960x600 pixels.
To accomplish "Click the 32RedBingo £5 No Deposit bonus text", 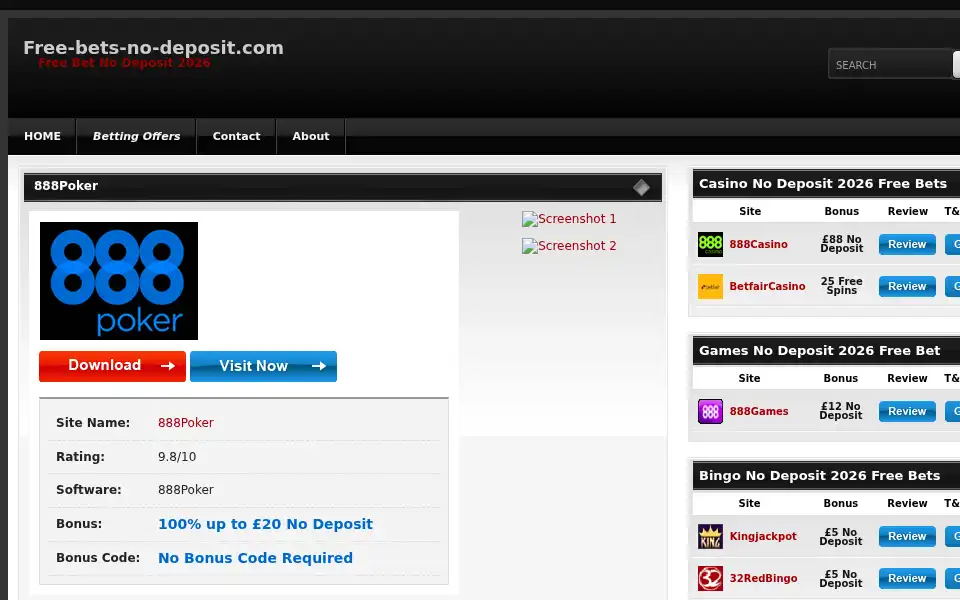I will click(x=841, y=579).
